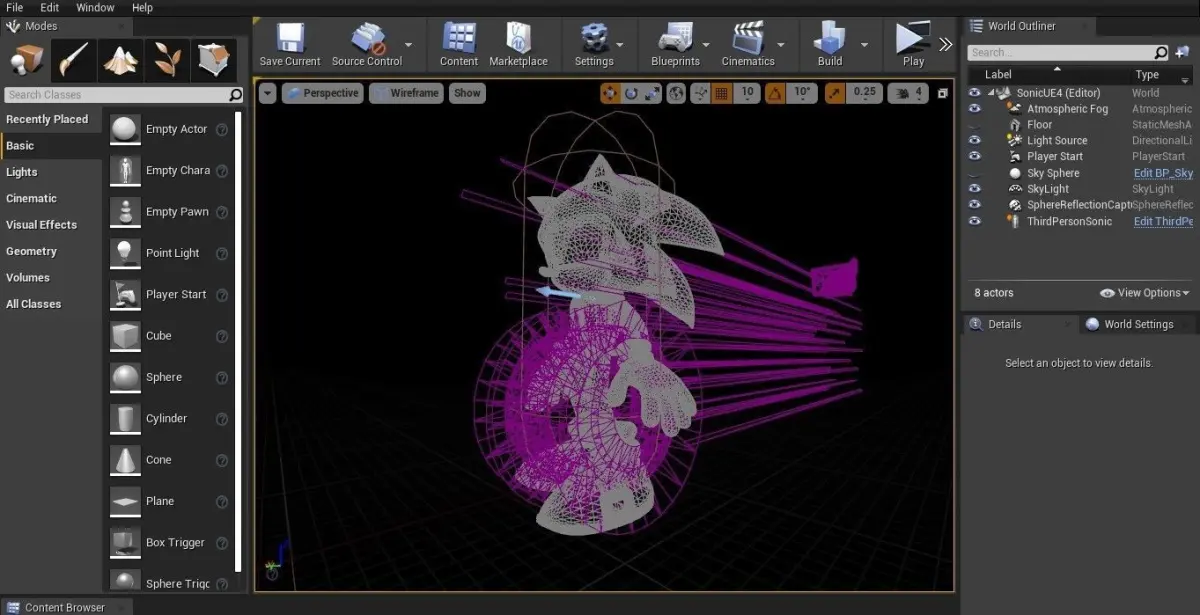Open the rotation snap 10° dropdown
This screenshot has height=615, width=1200.
coord(802,93)
